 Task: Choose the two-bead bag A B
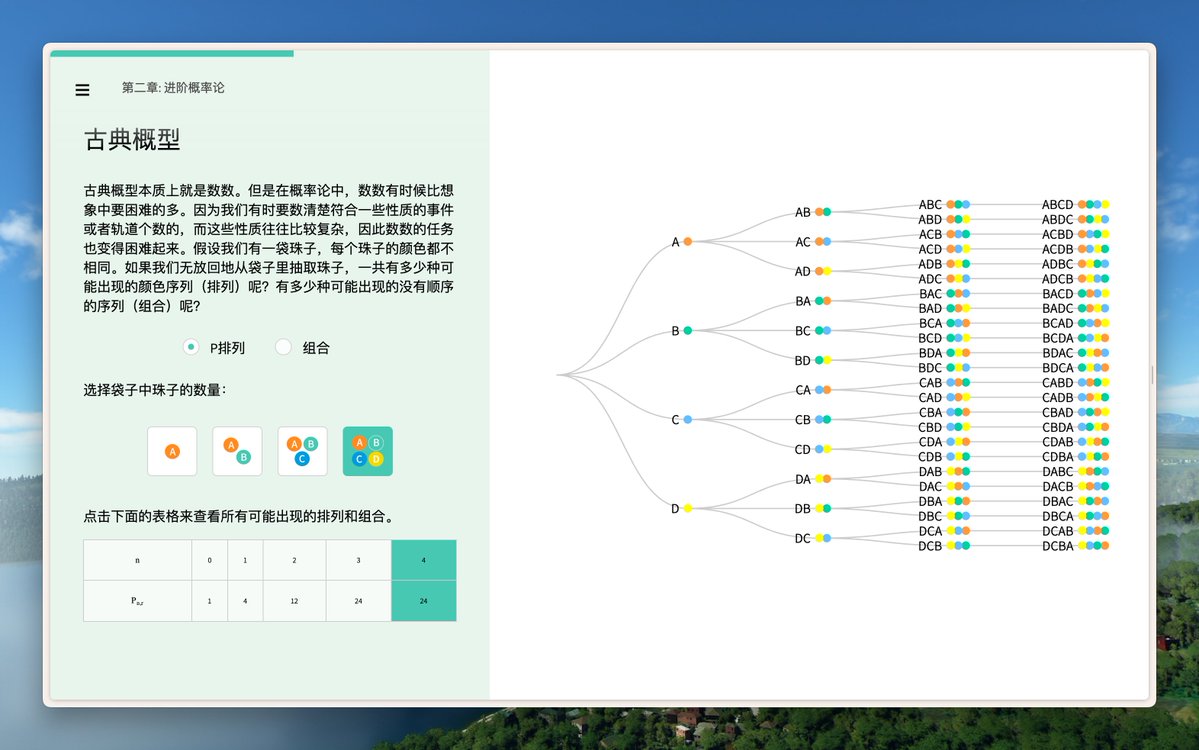click(x=237, y=451)
